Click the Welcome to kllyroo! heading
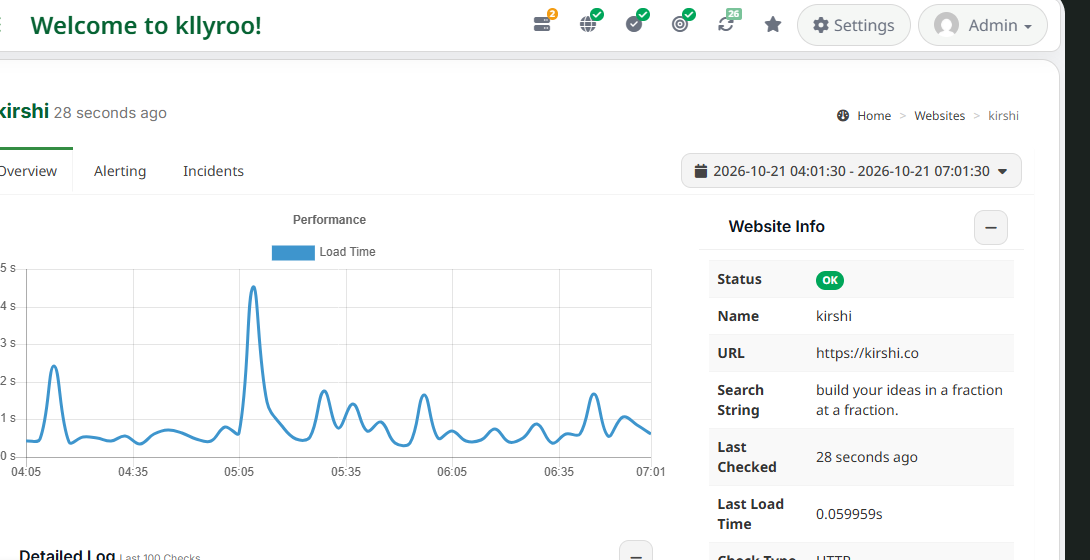Viewport: 1090px width, 560px height. [x=146, y=26]
